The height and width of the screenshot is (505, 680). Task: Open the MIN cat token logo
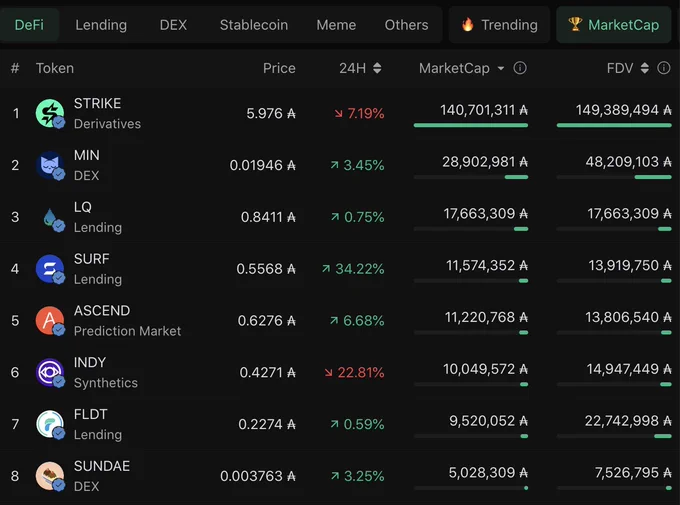click(x=50, y=165)
